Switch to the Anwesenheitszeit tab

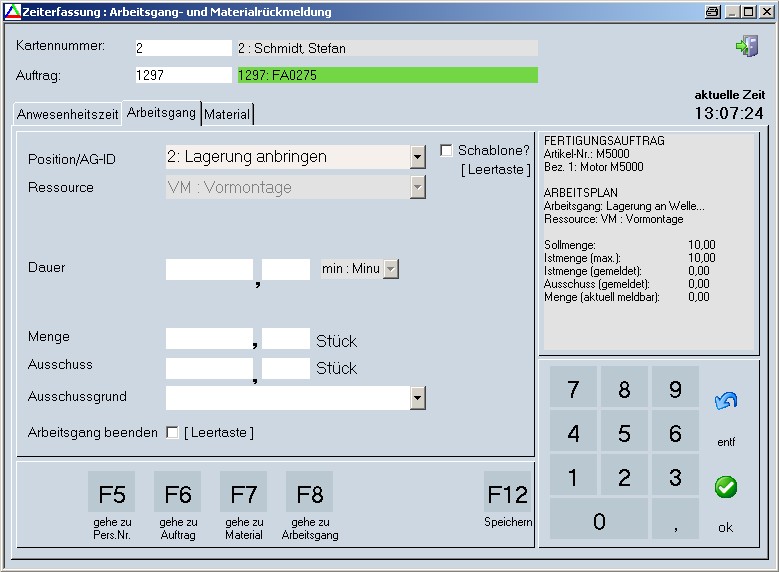(x=67, y=115)
